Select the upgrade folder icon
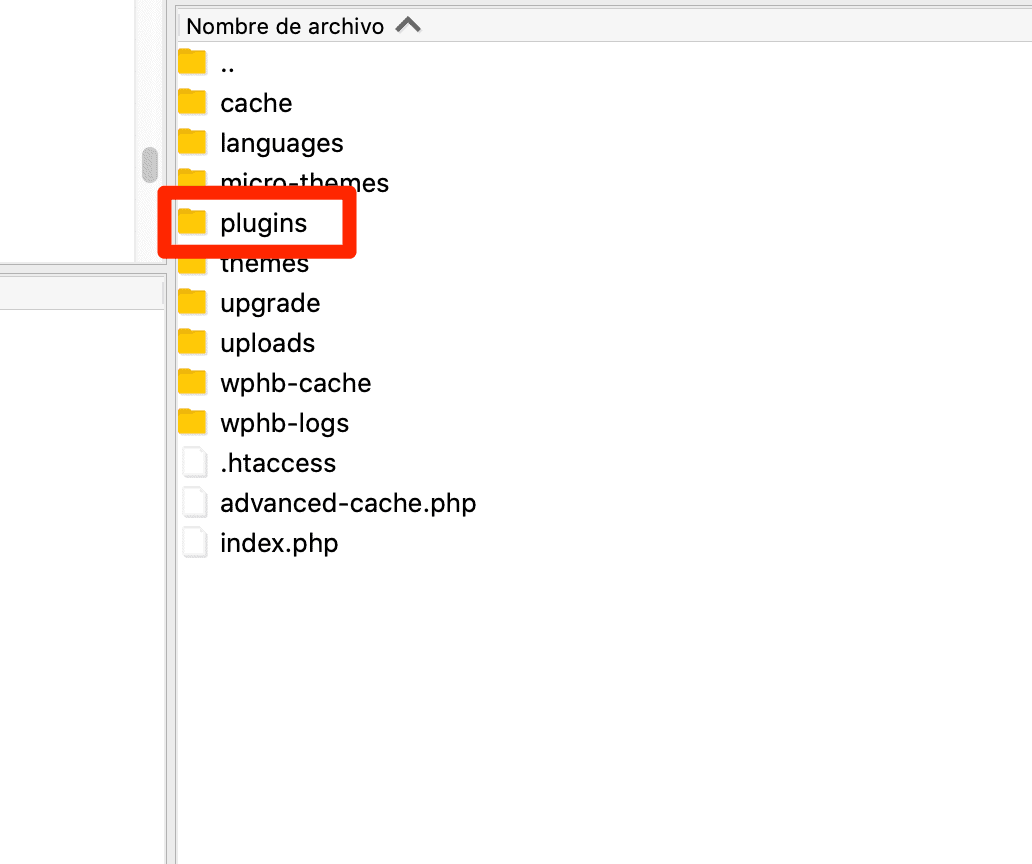Screen dimensions: 1032x864 [x=192, y=302]
